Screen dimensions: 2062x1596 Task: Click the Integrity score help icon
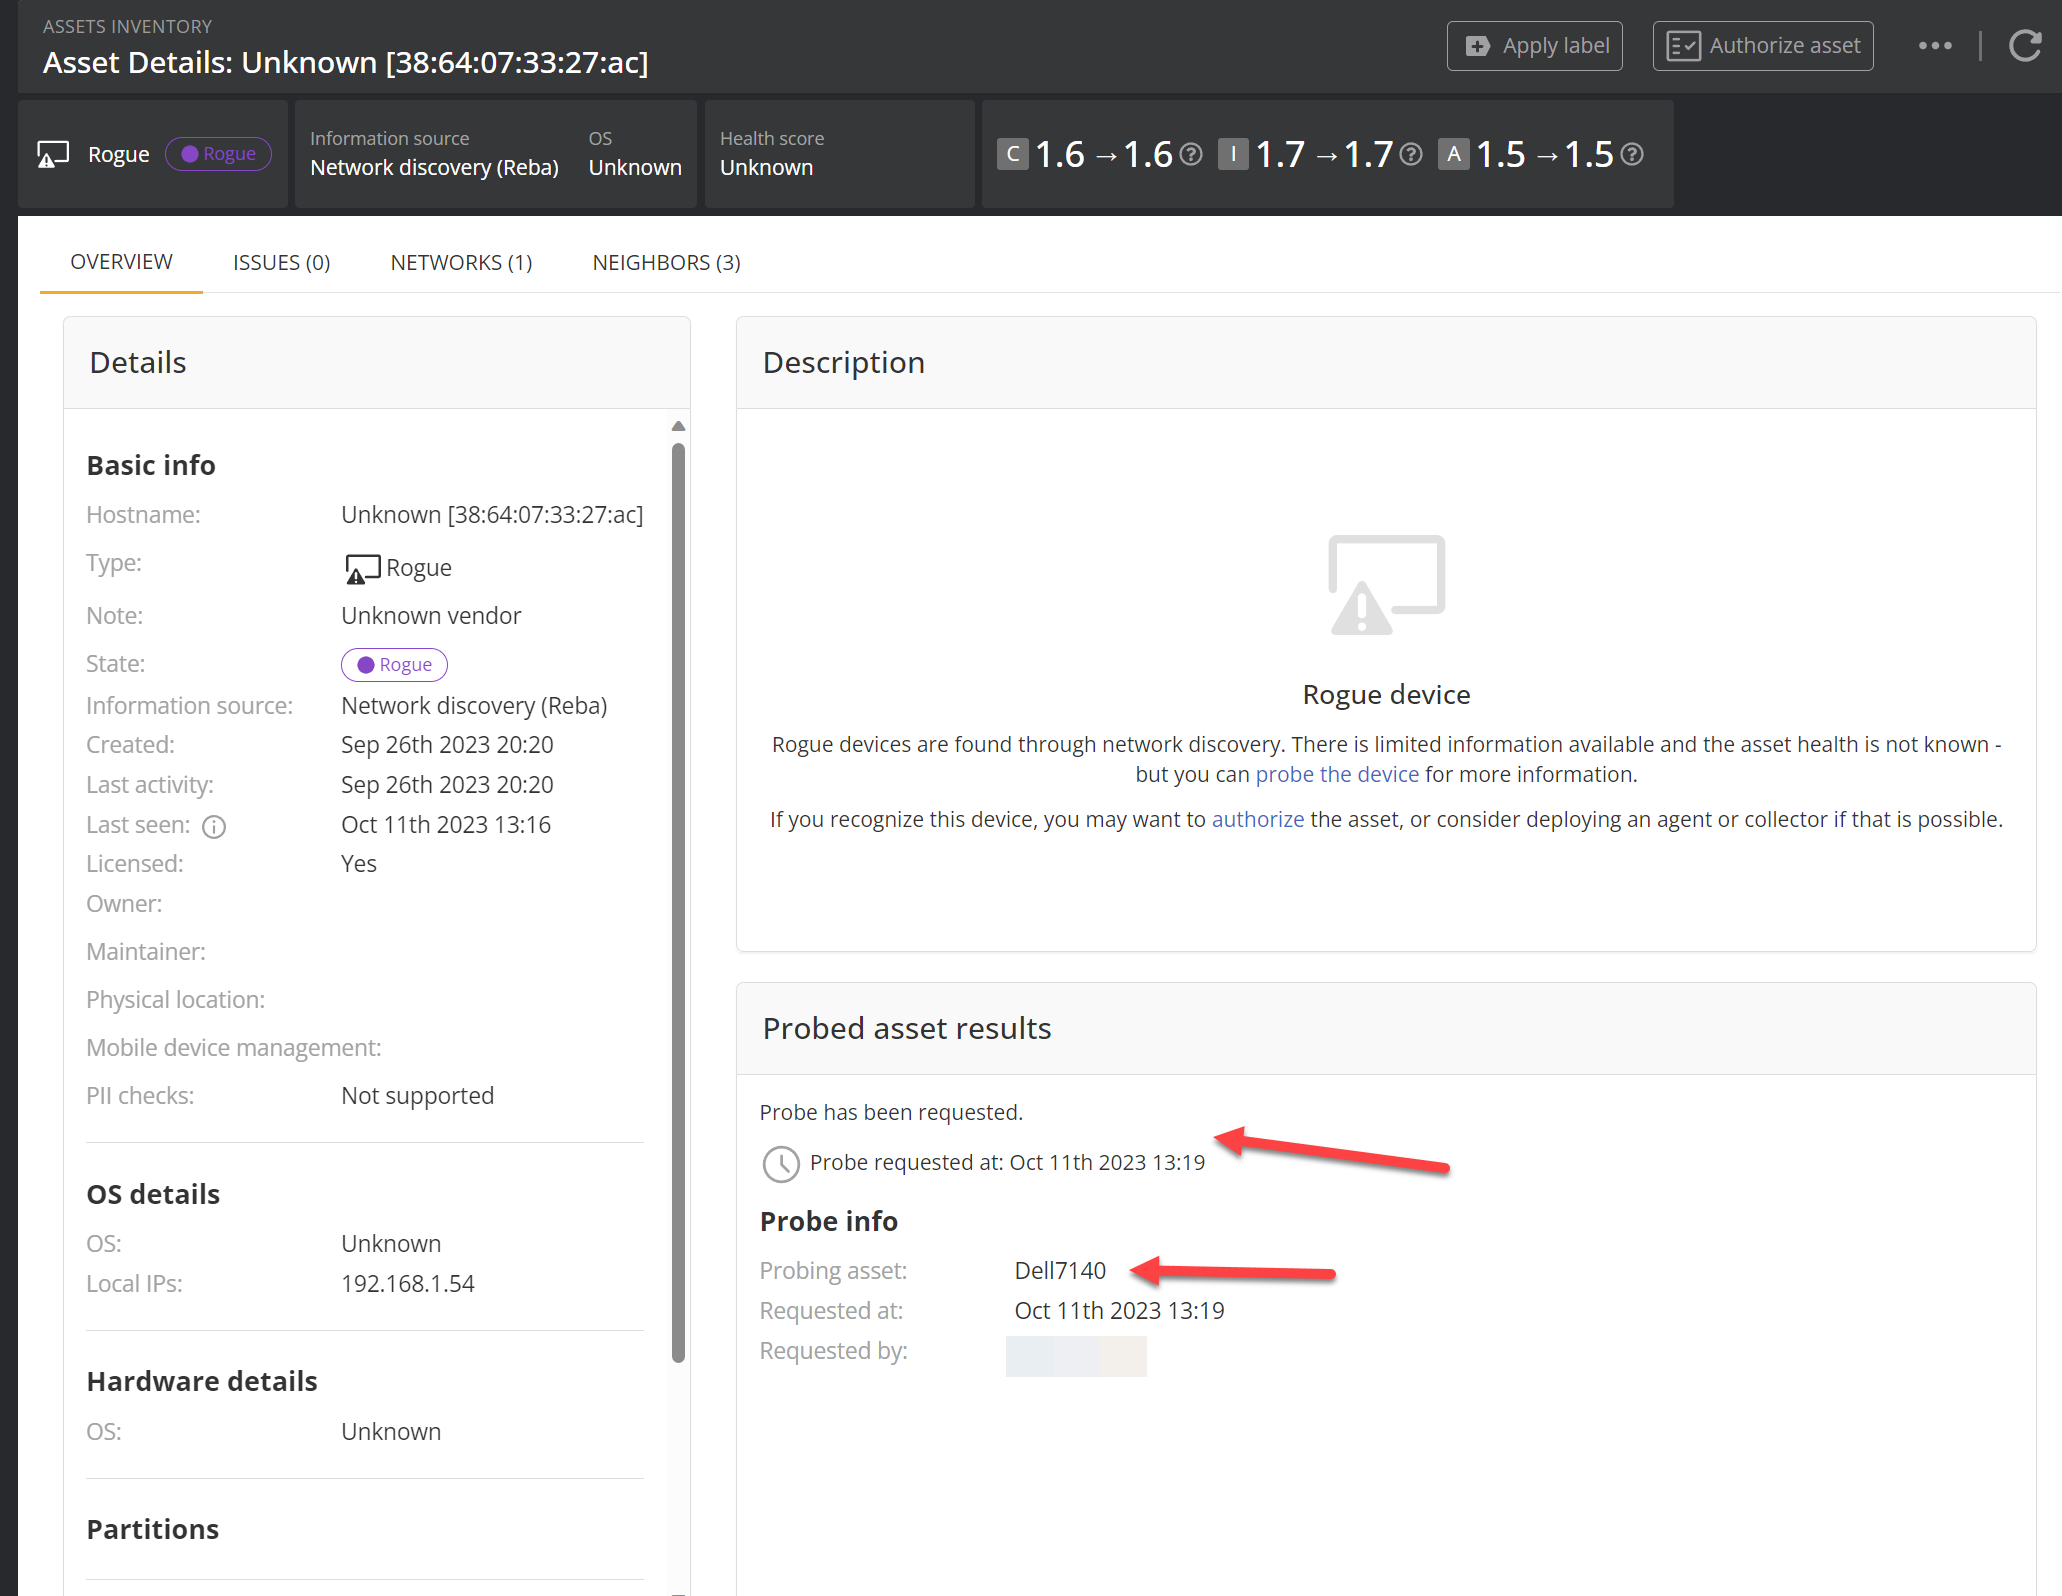pyautogui.click(x=1410, y=155)
